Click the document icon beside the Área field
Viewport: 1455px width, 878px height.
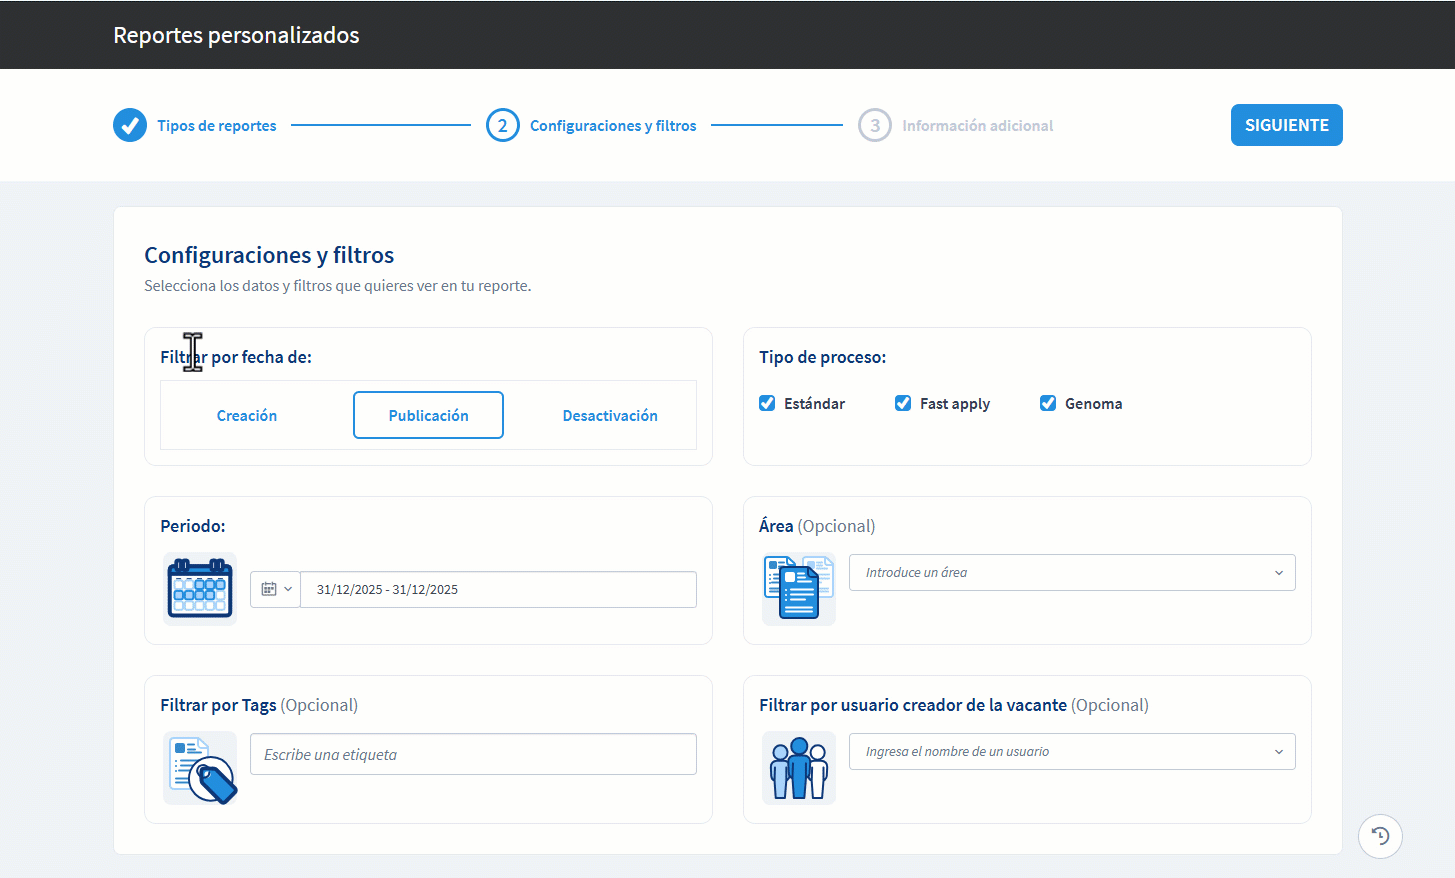click(x=797, y=589)
